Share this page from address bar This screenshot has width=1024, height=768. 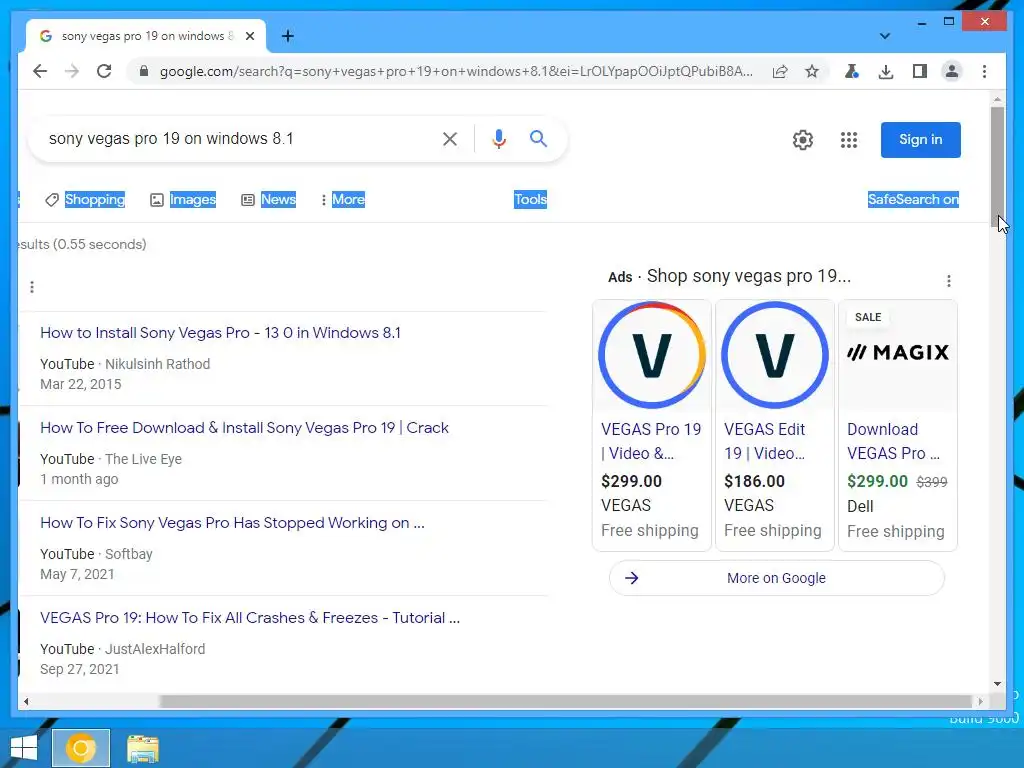tap(780, 71)
